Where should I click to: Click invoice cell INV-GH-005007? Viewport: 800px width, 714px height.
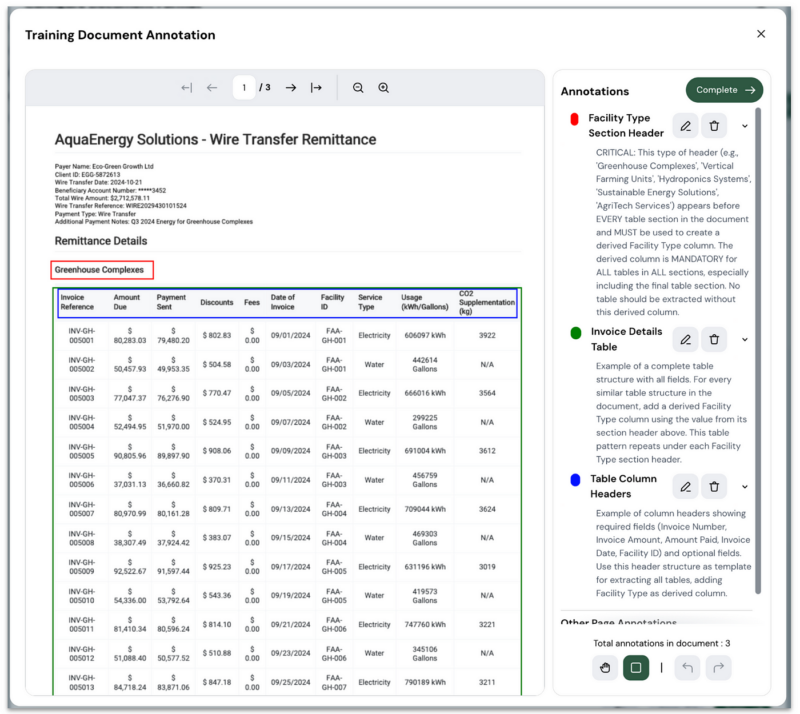tap(82, 509)
